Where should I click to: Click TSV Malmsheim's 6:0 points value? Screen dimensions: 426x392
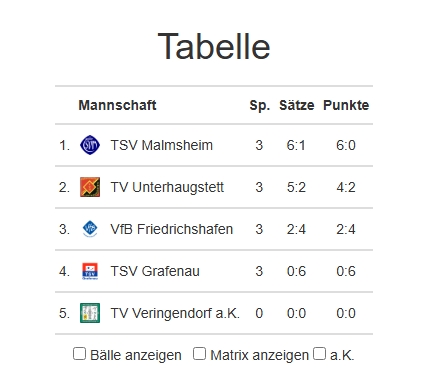coord(346,145)
